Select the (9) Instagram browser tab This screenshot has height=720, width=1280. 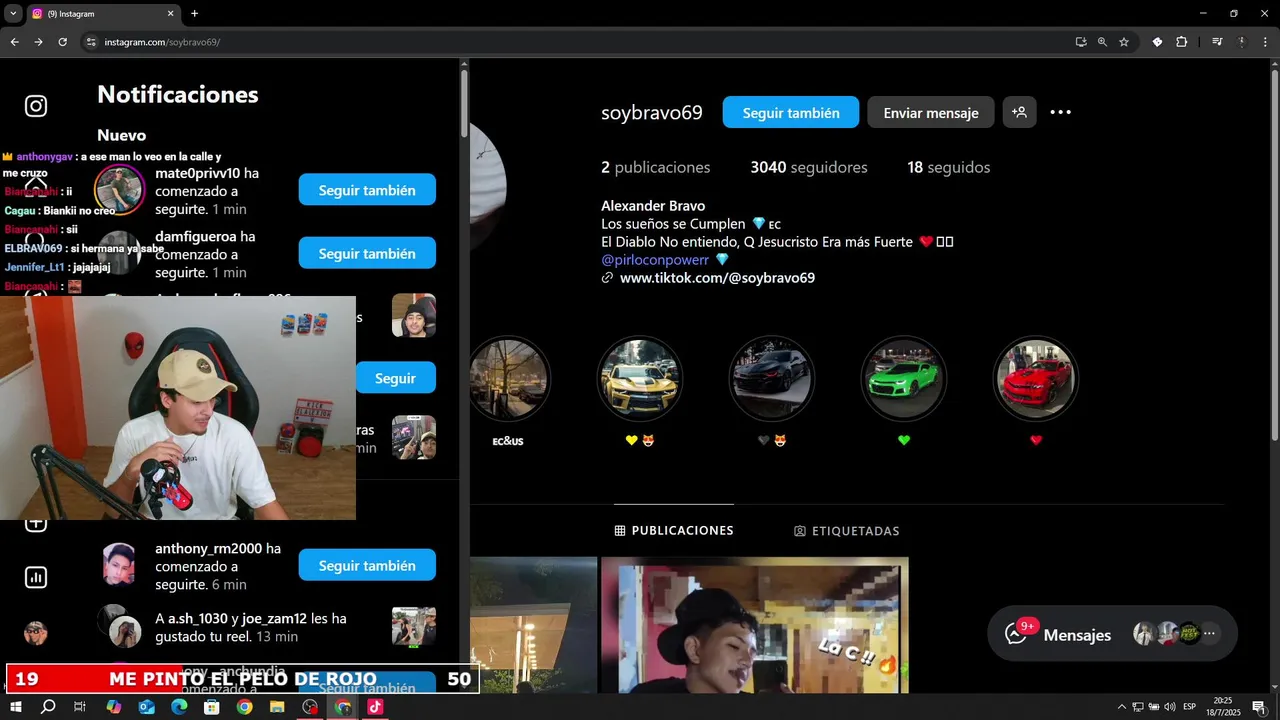tap(103, 14)
